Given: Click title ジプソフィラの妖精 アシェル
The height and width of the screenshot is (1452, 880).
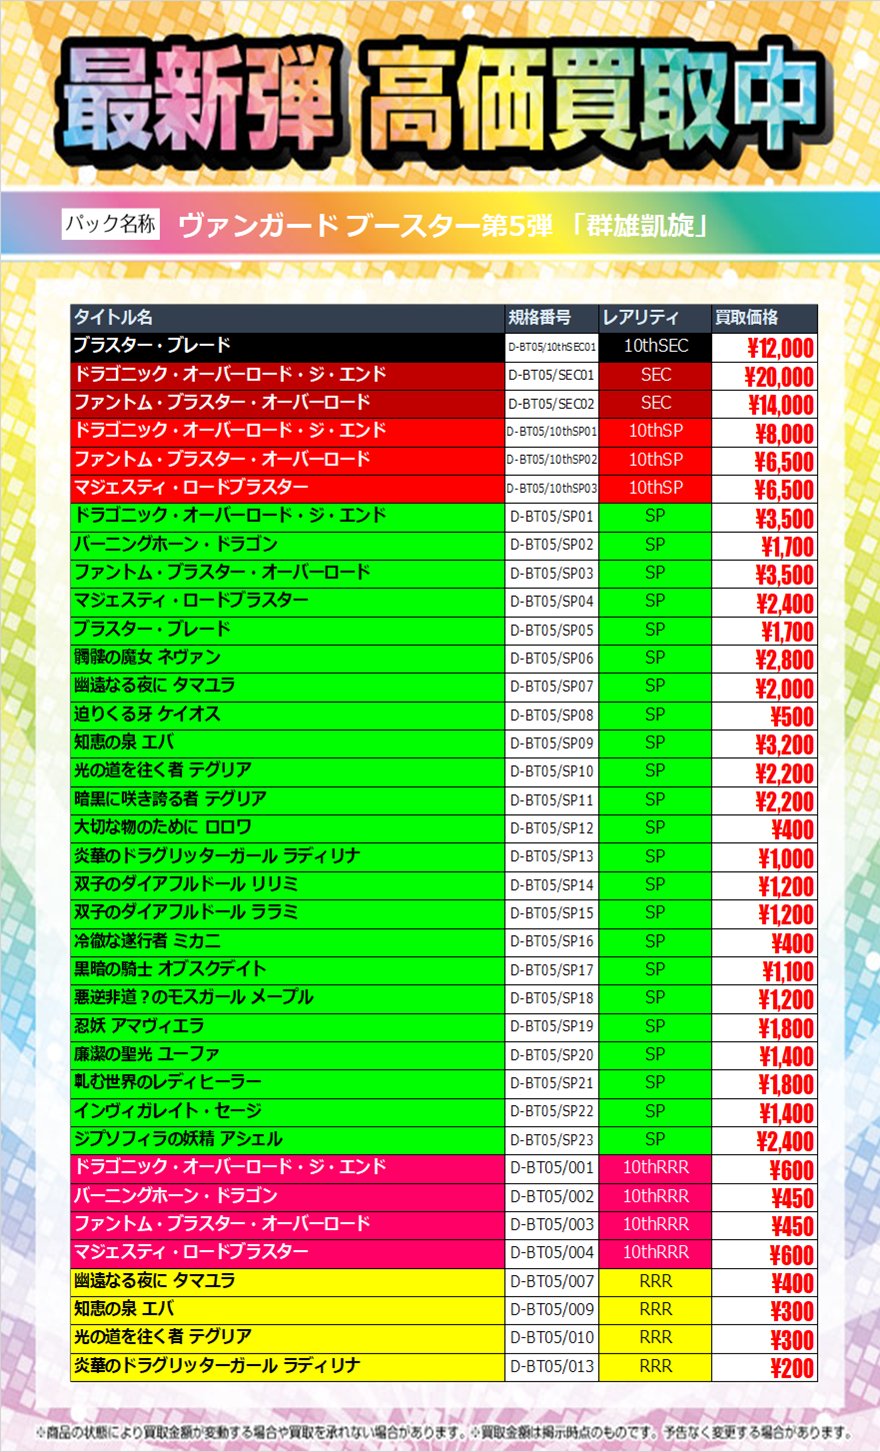Looking at the screenshot, I should (178, 1138).
